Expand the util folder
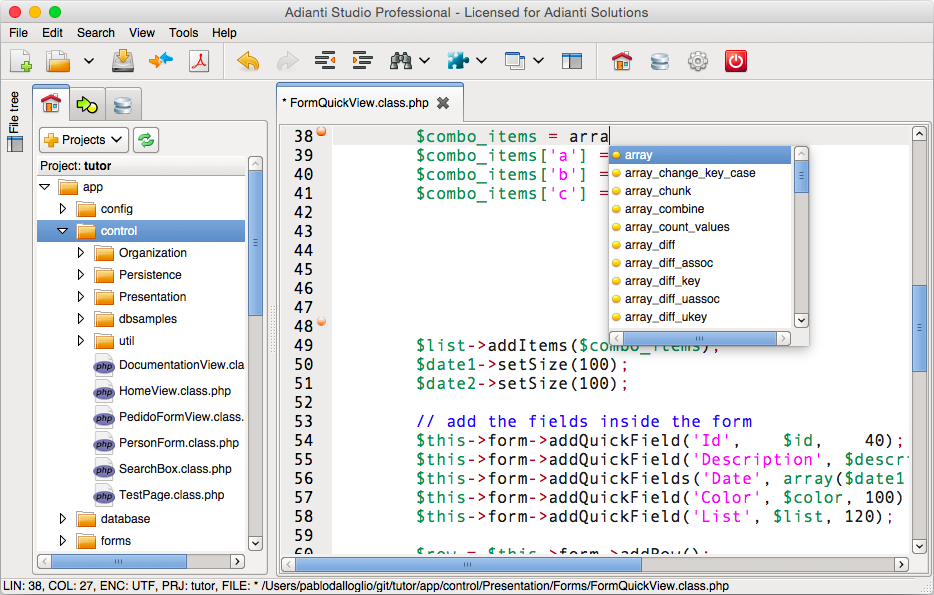 coord(80,341)
